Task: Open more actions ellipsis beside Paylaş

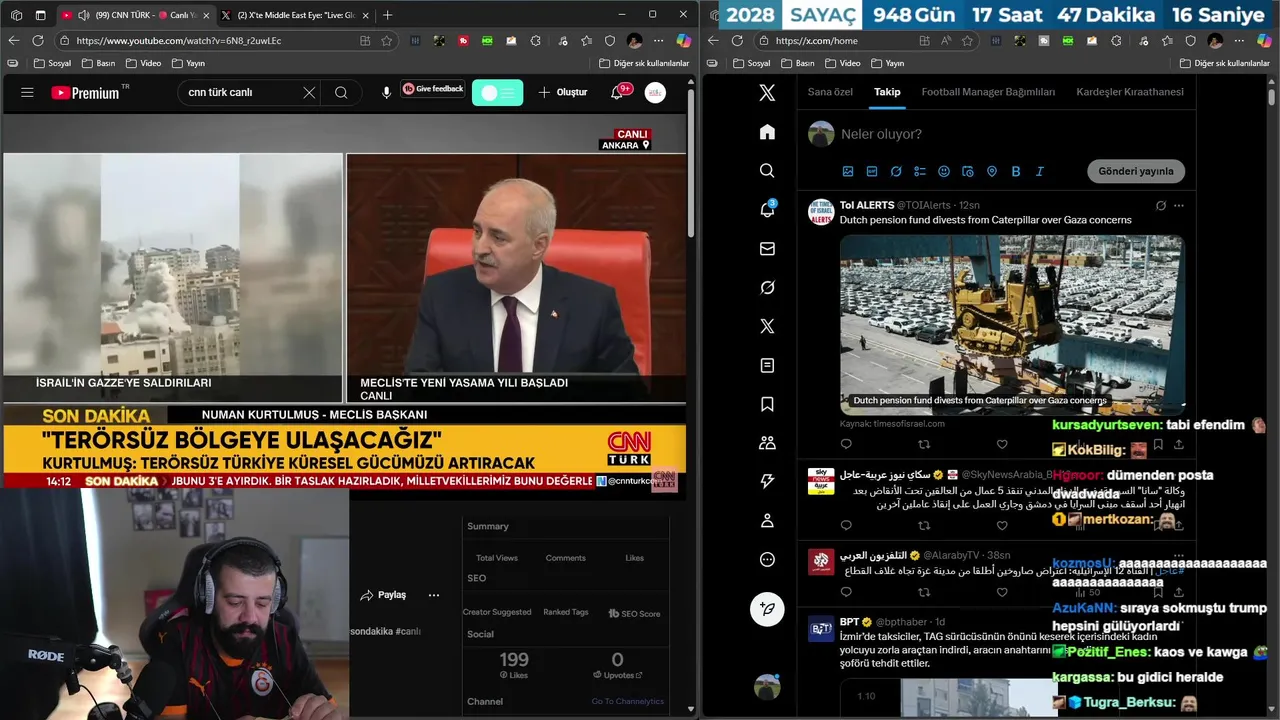Action: pyautogui.click(x=434, y=595)
